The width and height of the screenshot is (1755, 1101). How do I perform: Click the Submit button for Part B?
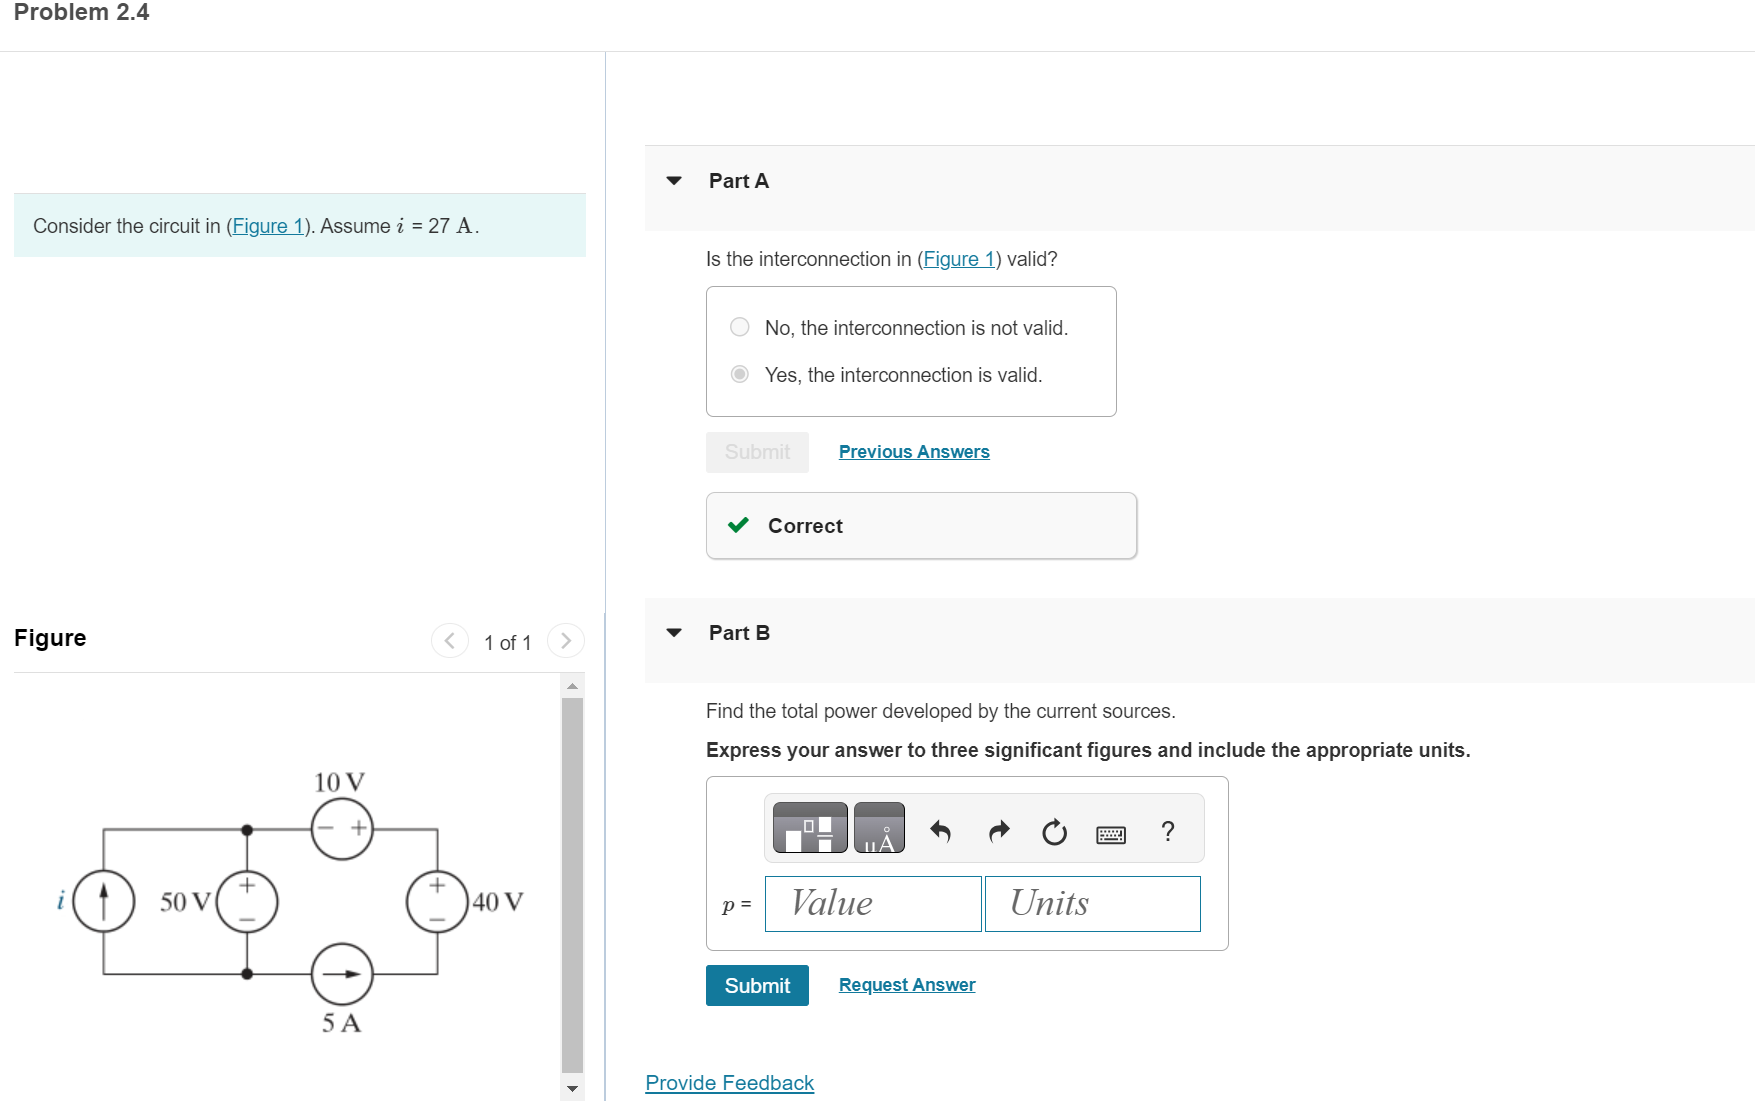click(757, 986)
